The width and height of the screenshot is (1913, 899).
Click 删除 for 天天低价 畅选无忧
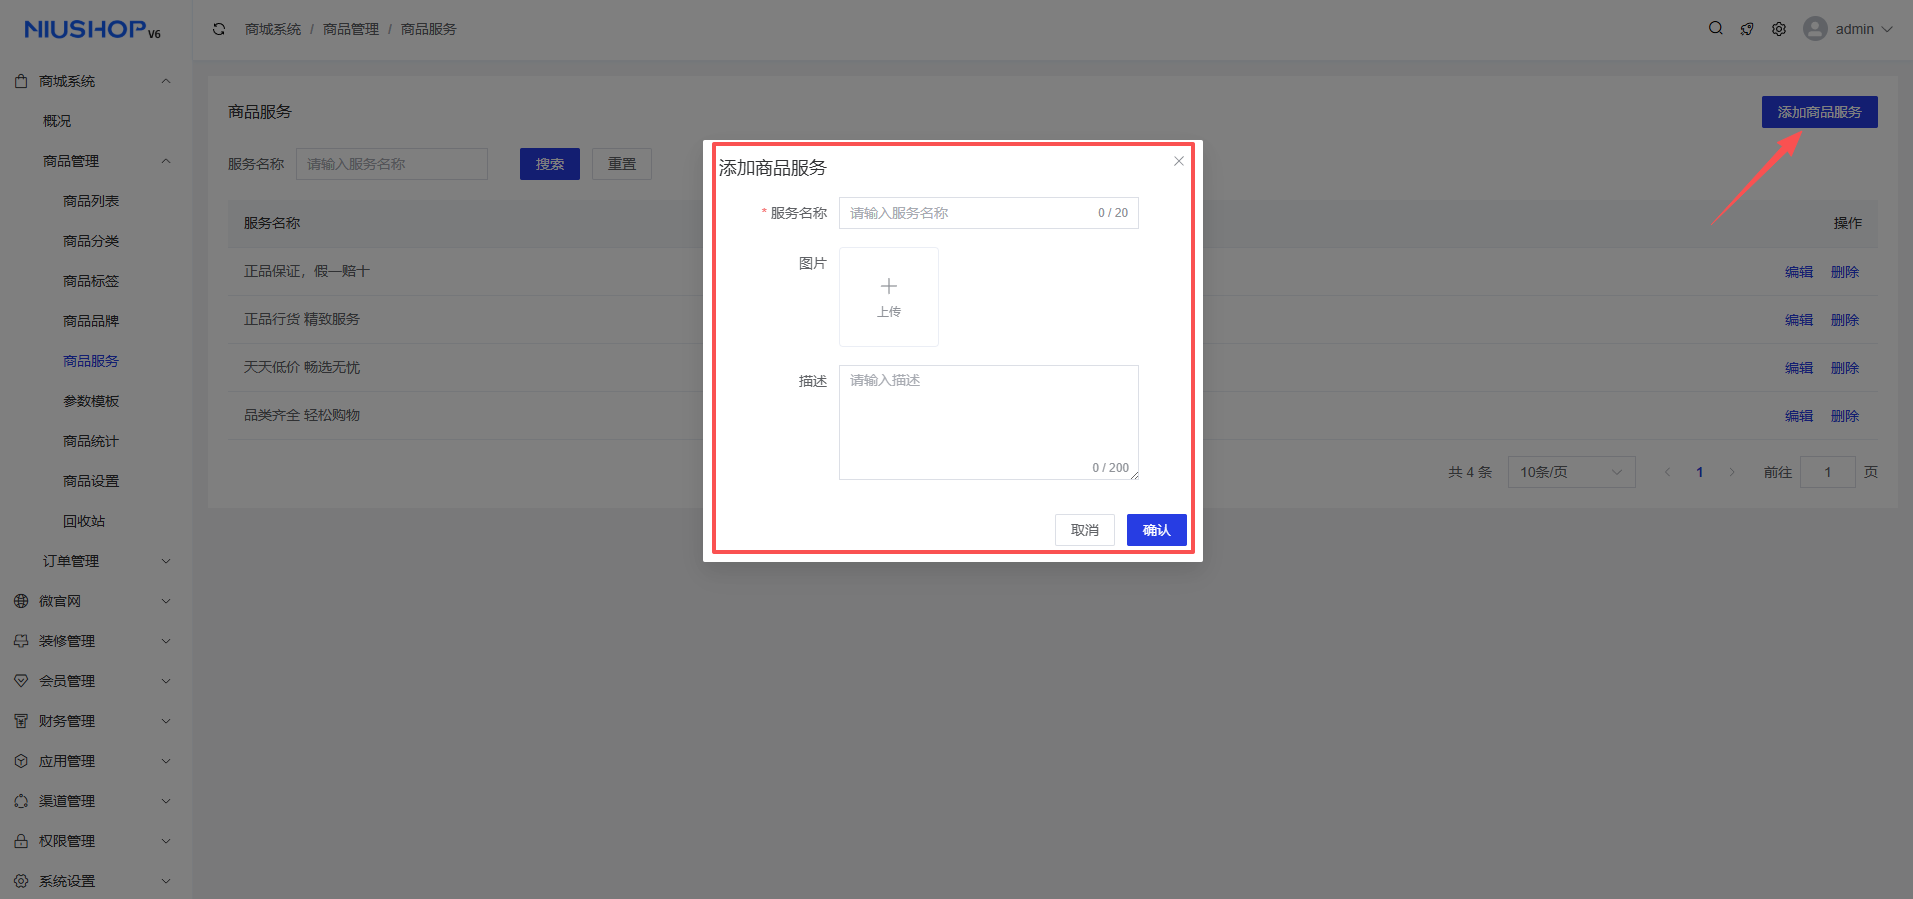click(x=1845, y=368)
